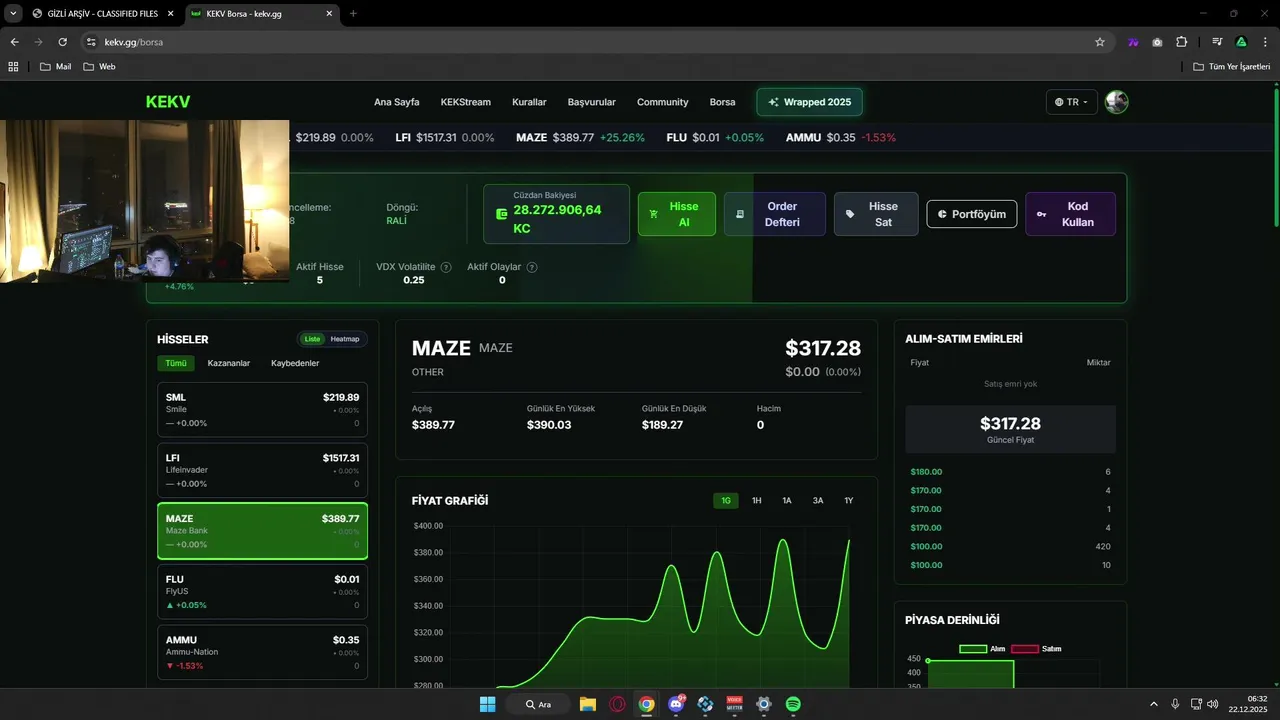Click the Hisse Sat button

[x=876, y=214]
